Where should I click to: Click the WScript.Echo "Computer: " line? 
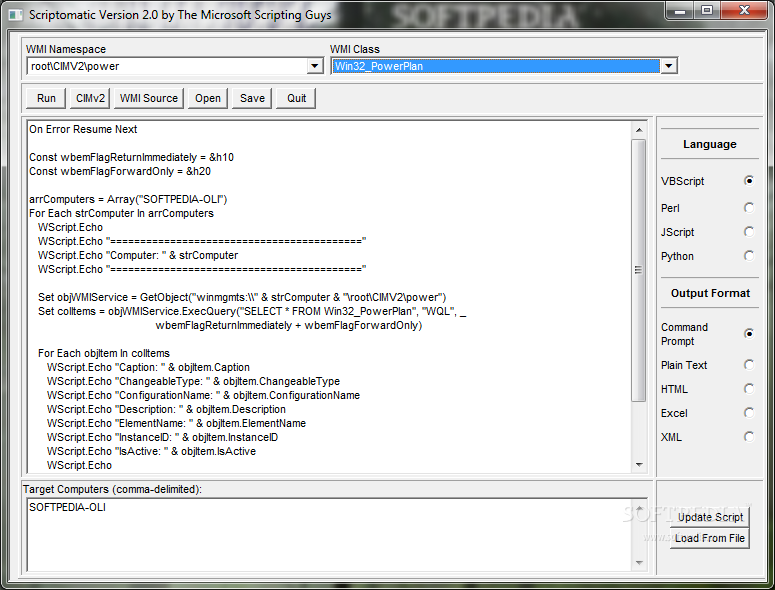(138, 255)
